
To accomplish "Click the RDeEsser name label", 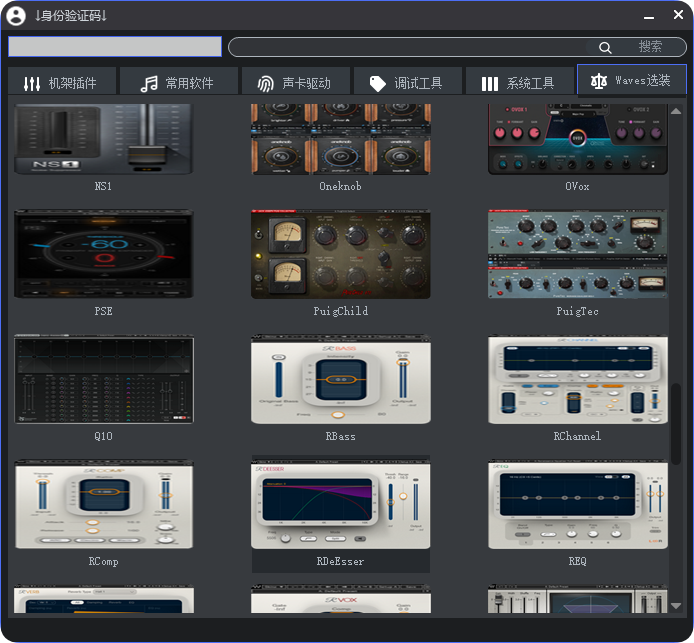I will click(340, 562).
